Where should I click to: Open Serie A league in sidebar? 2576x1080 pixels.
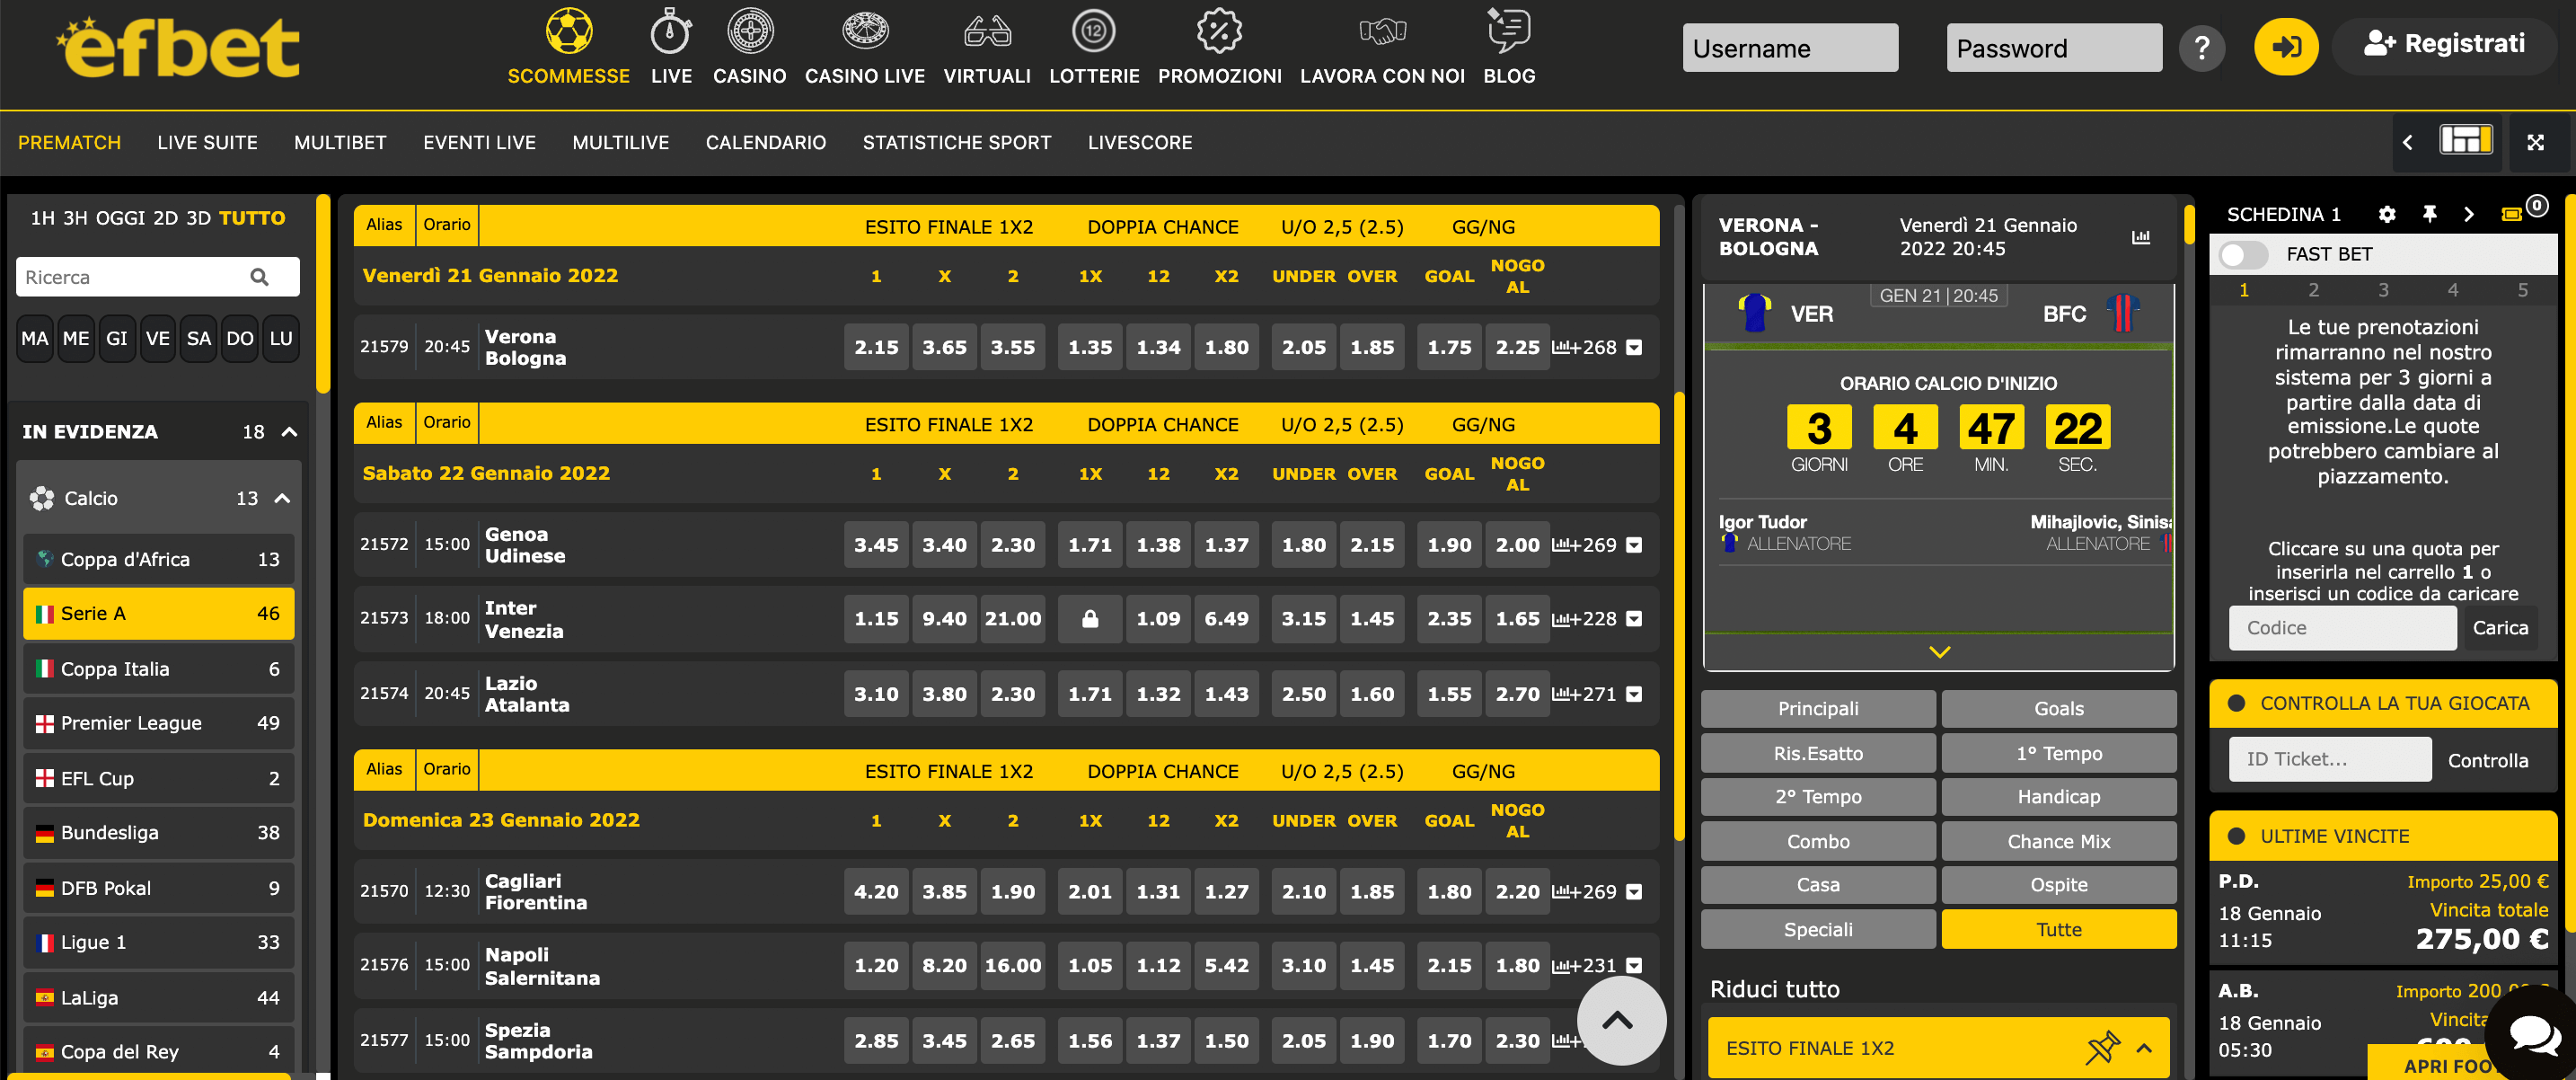pyautogui.click(x=158, y=614)
